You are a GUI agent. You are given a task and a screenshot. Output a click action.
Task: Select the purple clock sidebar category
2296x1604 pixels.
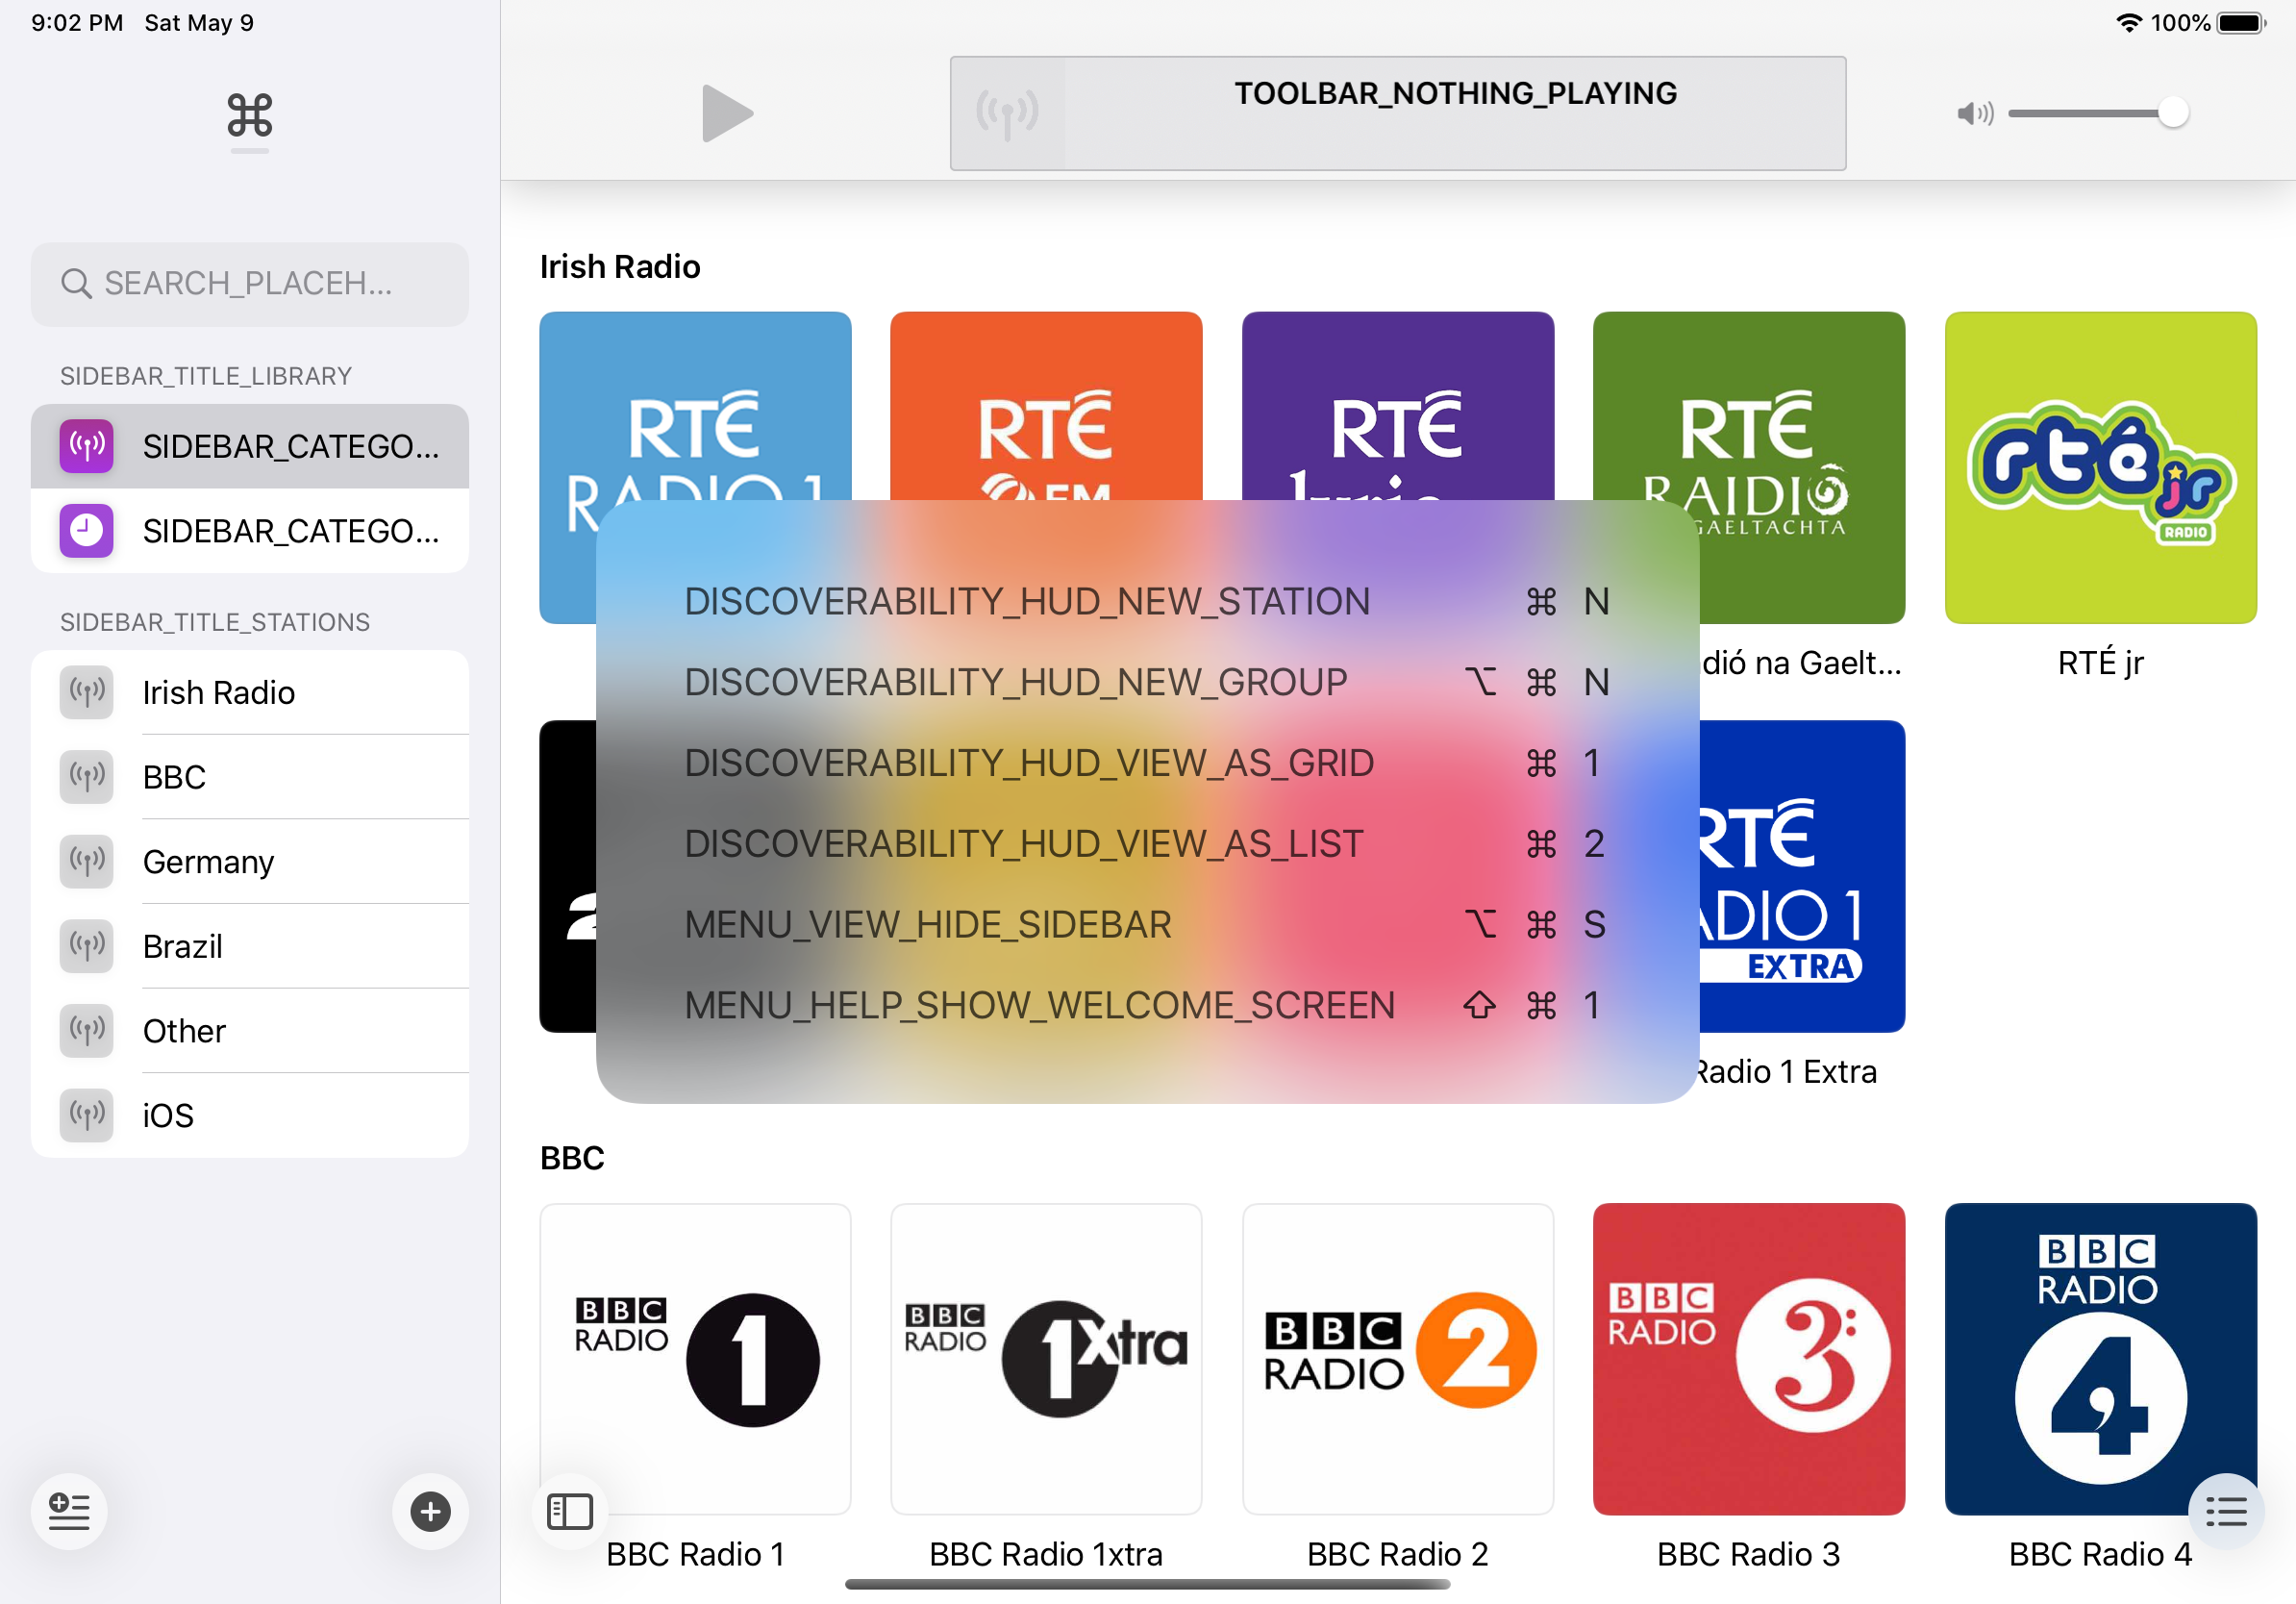pos(250,531)
